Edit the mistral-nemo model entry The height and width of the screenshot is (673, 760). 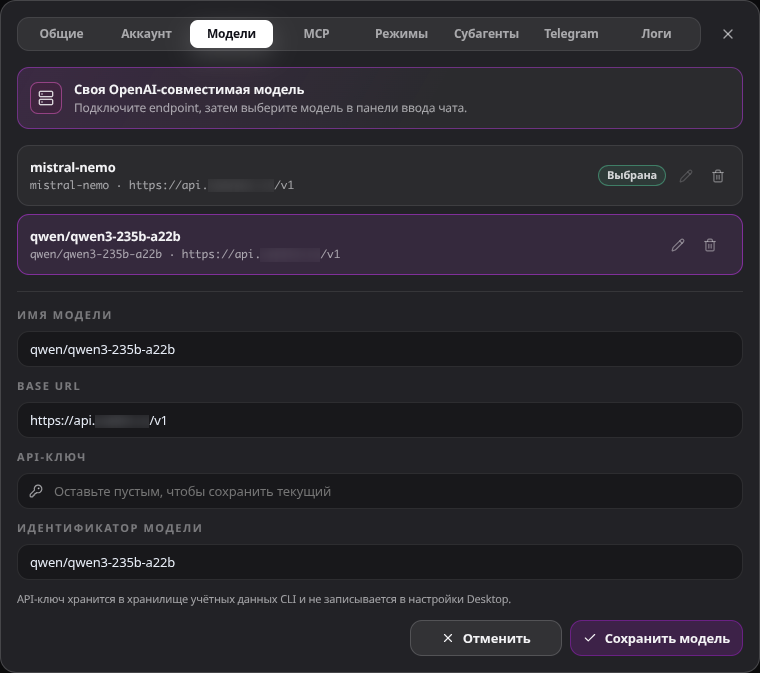[685, 176]
